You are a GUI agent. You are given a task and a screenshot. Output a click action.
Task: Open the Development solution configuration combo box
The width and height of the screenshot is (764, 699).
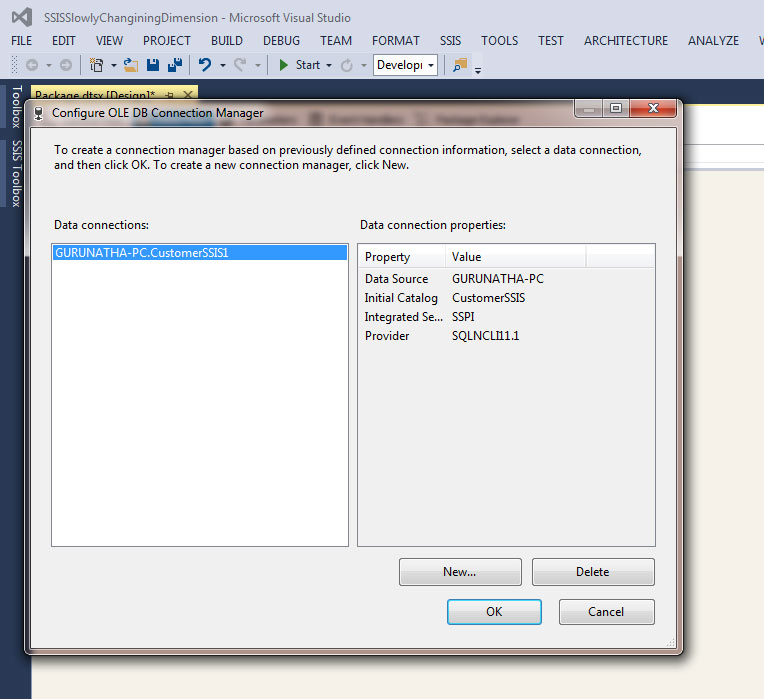[405, 65]
